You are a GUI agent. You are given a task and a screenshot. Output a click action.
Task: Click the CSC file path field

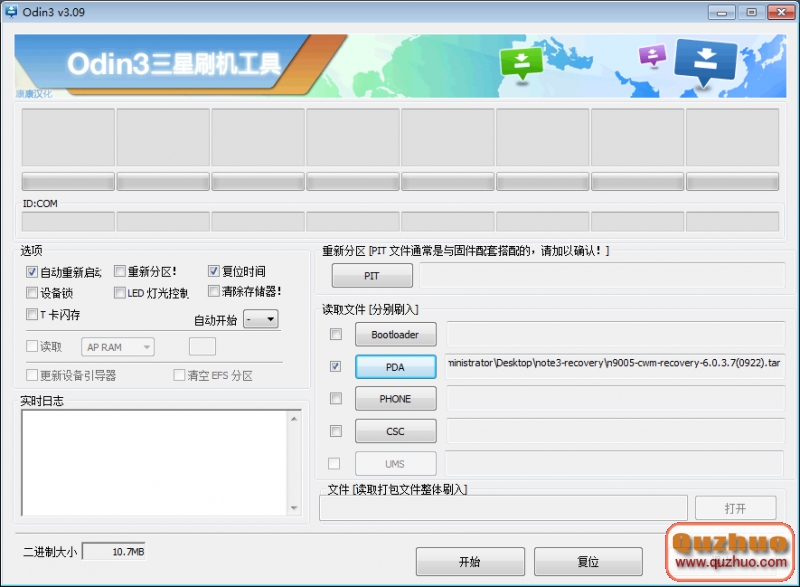[x=615, y=431]
